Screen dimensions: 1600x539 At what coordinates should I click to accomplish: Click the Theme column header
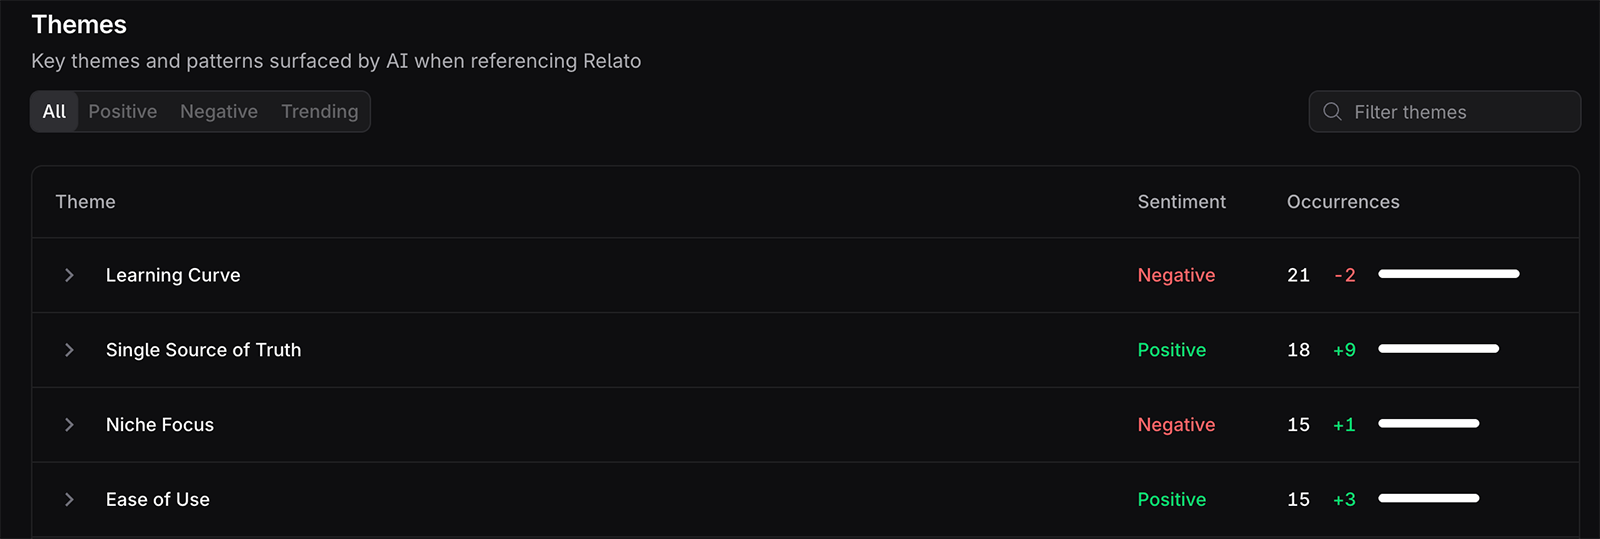click(85, 202)
